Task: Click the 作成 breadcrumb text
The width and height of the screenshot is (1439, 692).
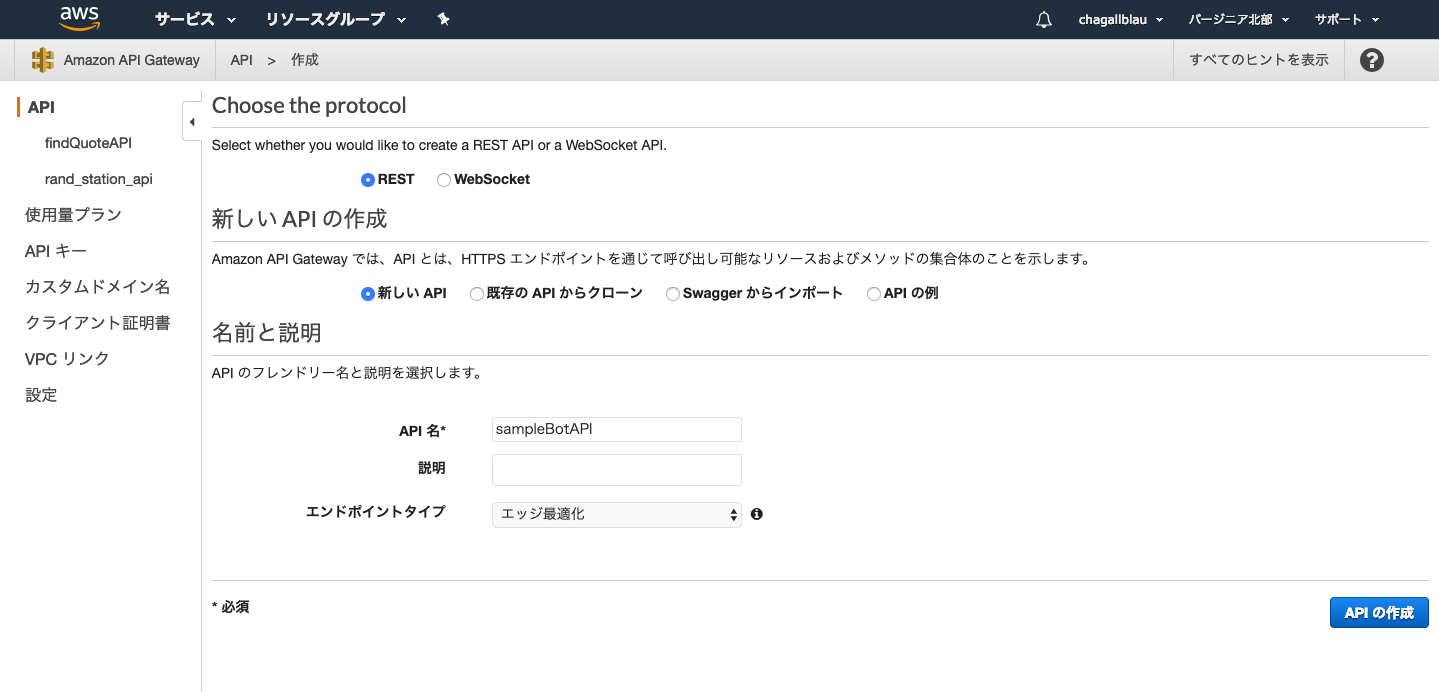Action: pyautogui.click(x=305, y=60)
